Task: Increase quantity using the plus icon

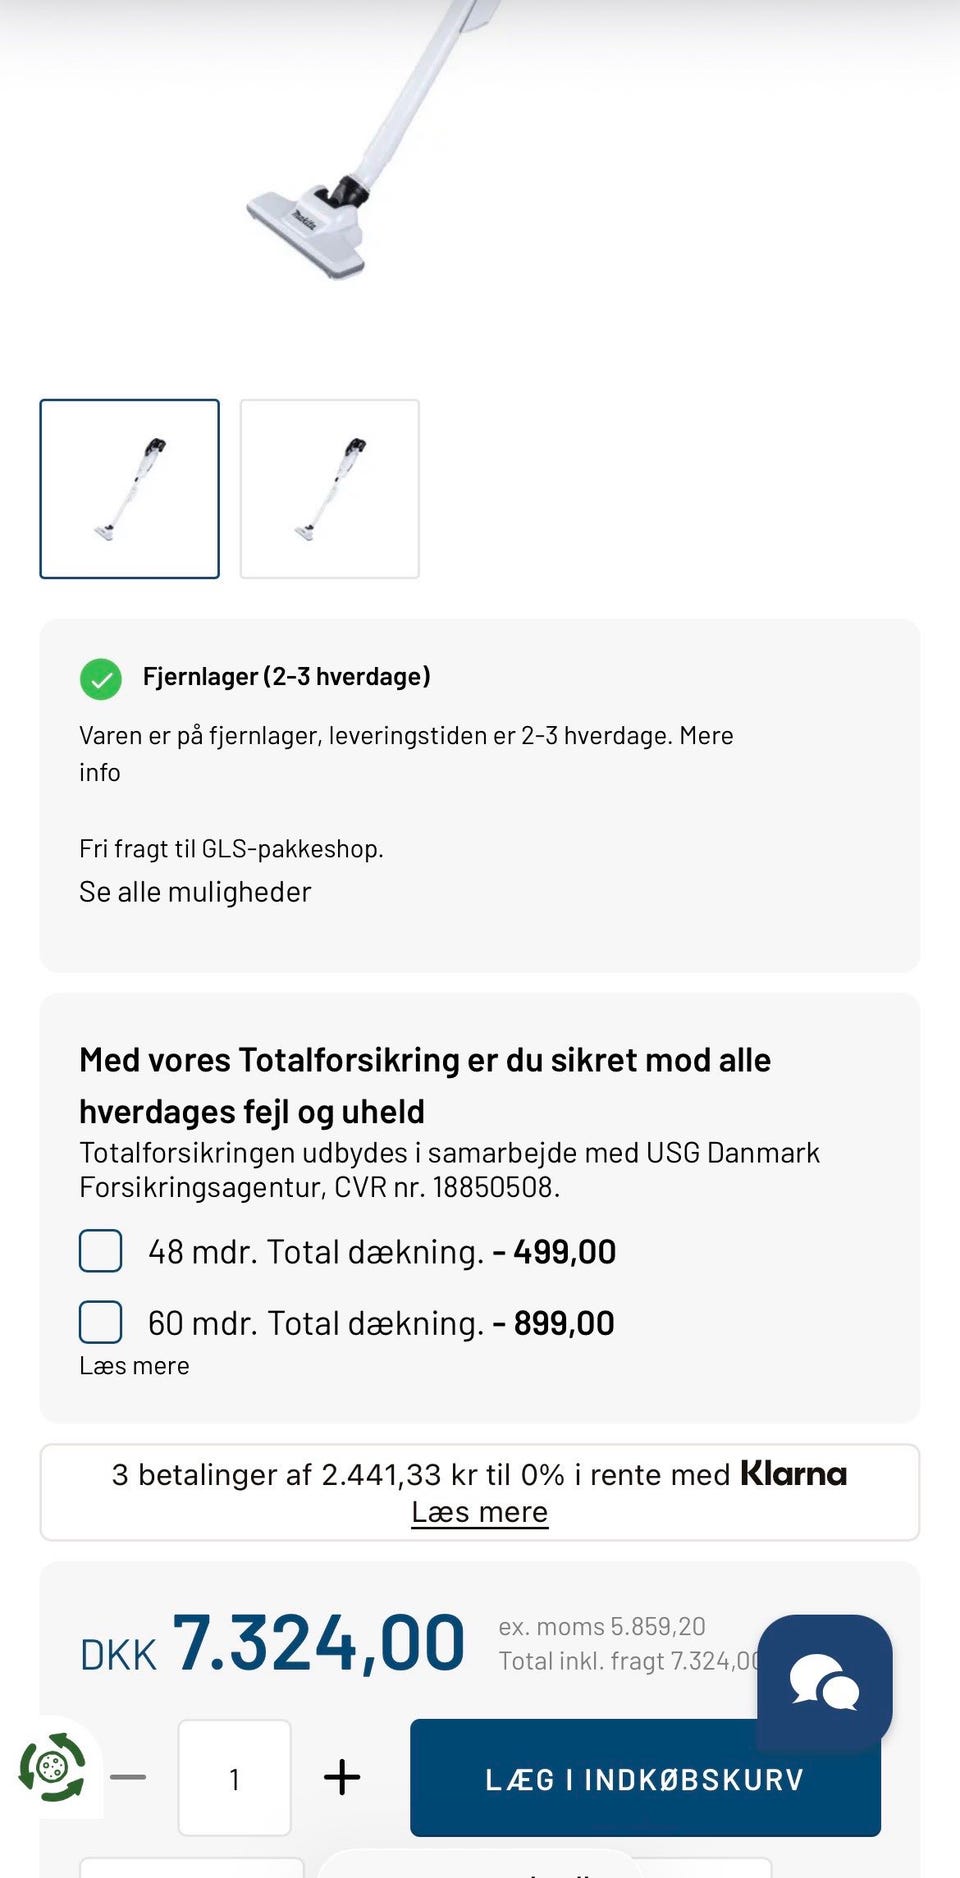Action: pyautogui.click(x=341, y=1776)
